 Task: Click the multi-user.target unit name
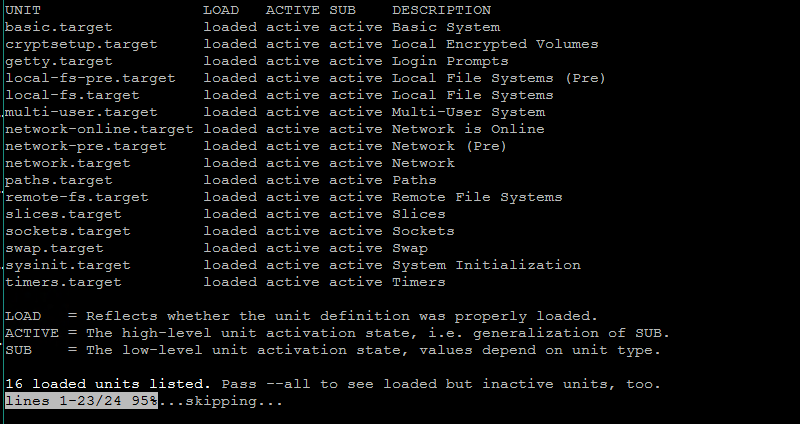81,112
